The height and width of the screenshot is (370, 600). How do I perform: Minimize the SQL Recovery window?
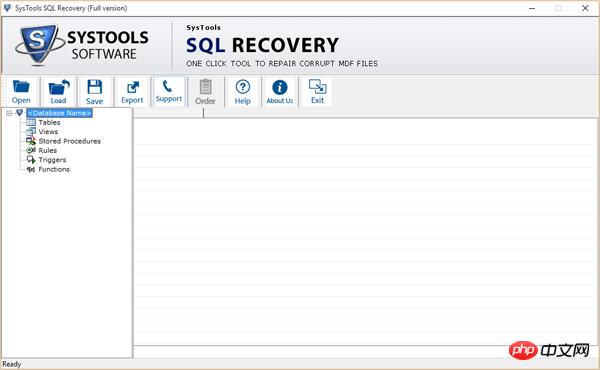(x=532, y=8)
